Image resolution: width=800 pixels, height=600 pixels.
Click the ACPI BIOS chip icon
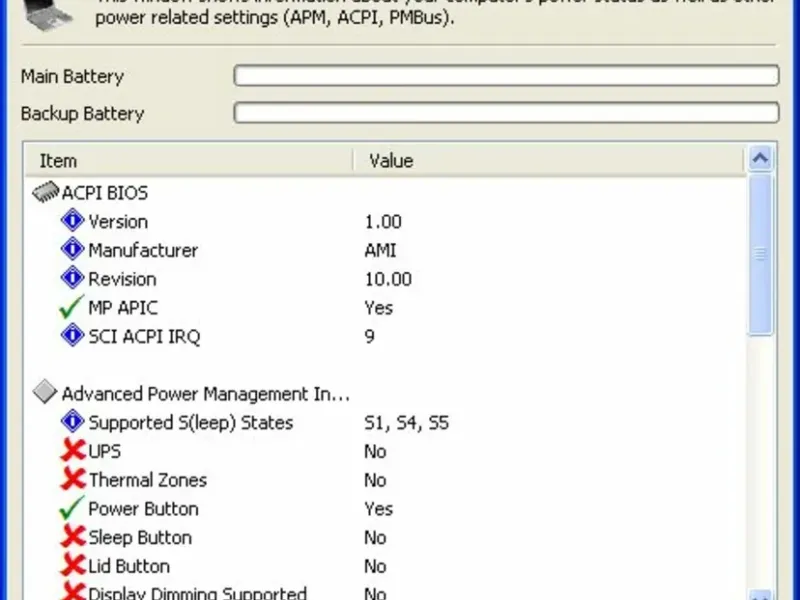[x=45, y=192]
